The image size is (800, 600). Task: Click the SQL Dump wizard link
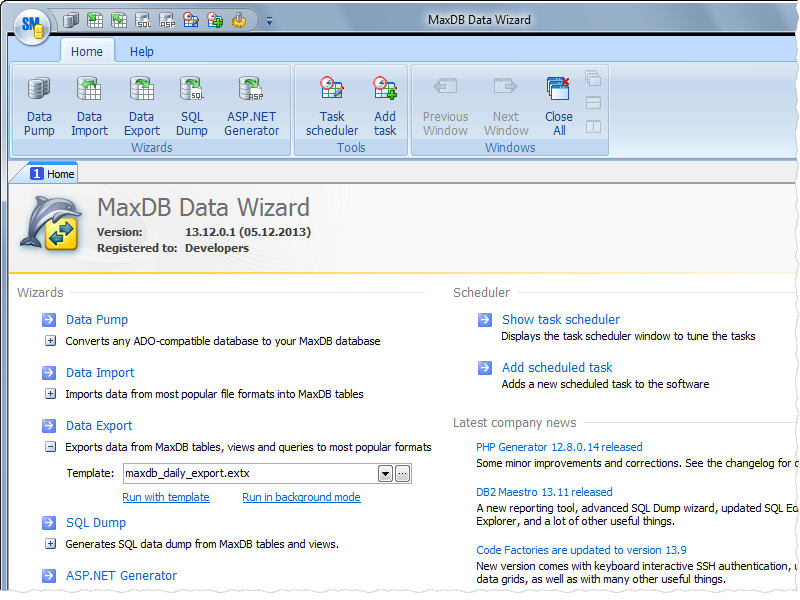(x=96, y=523)
